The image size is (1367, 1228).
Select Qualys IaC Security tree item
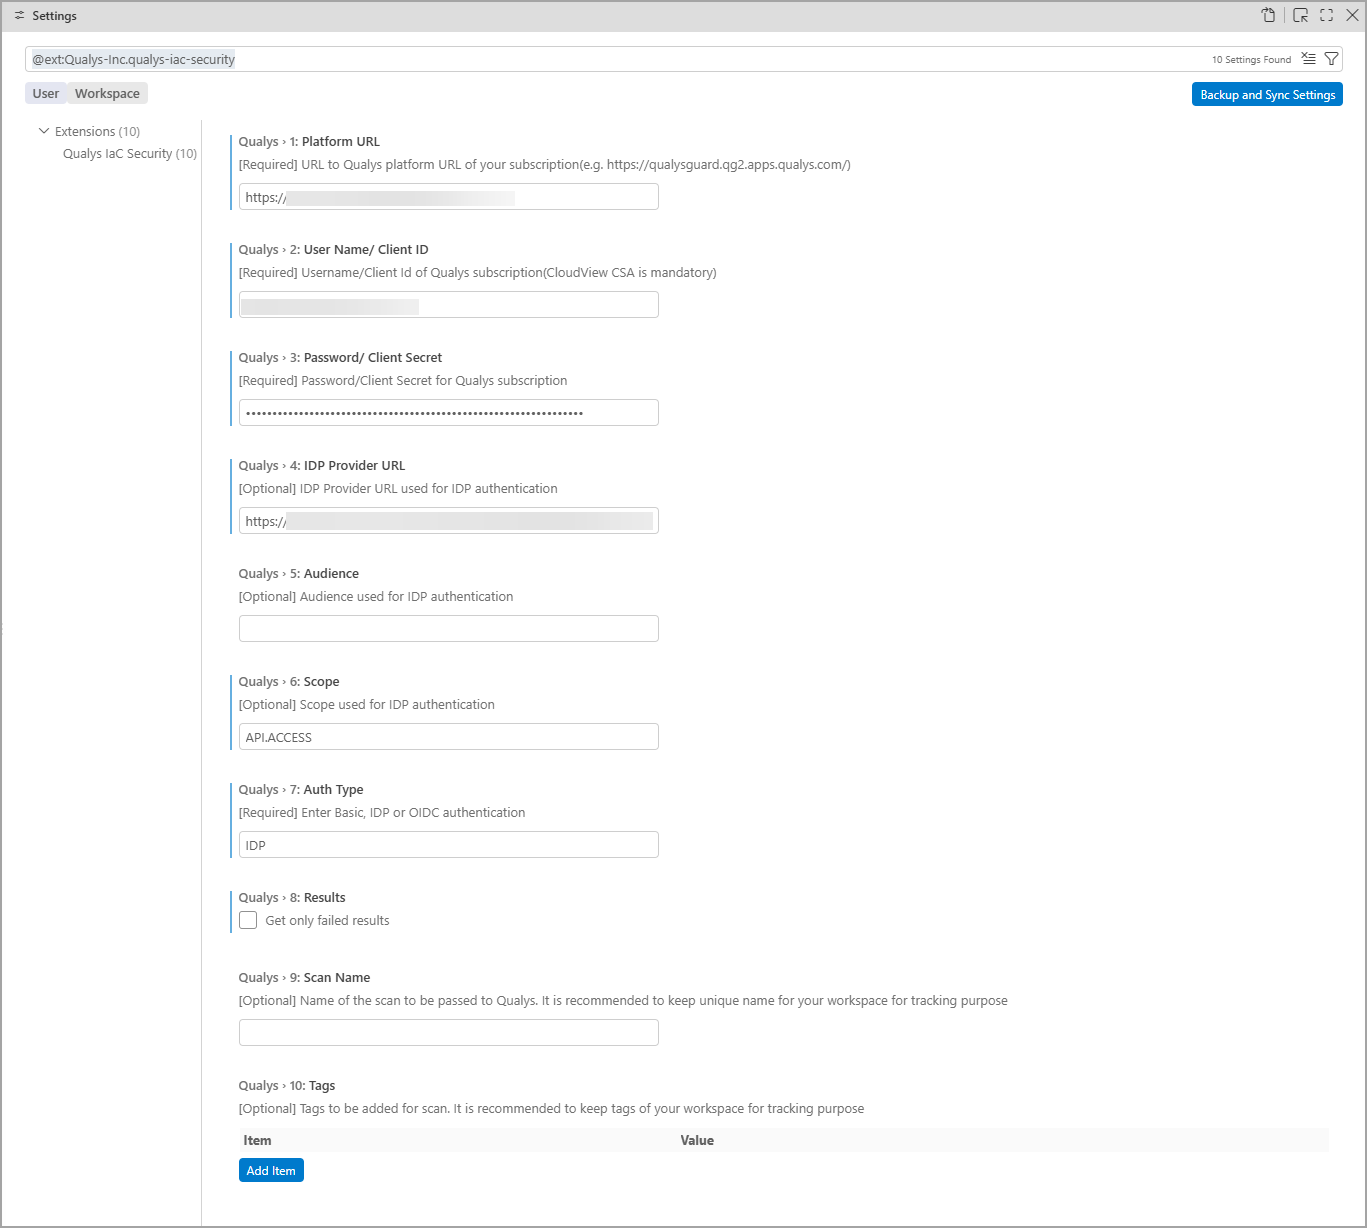(x=130, y=153)
